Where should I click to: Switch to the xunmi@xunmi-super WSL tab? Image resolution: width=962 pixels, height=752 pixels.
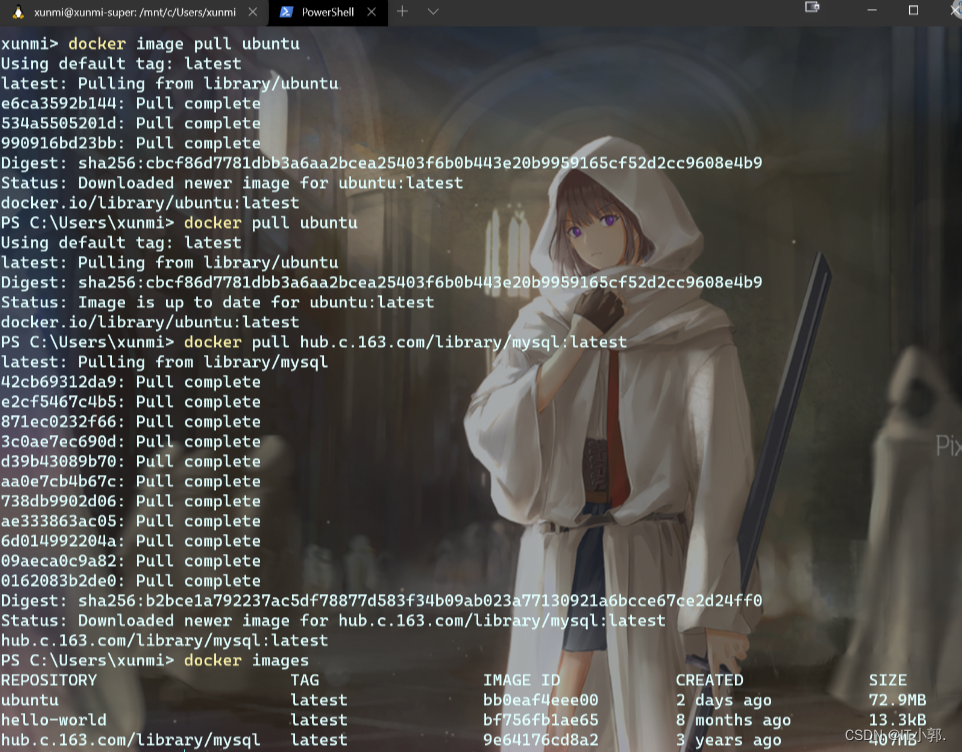click(134, 12)
